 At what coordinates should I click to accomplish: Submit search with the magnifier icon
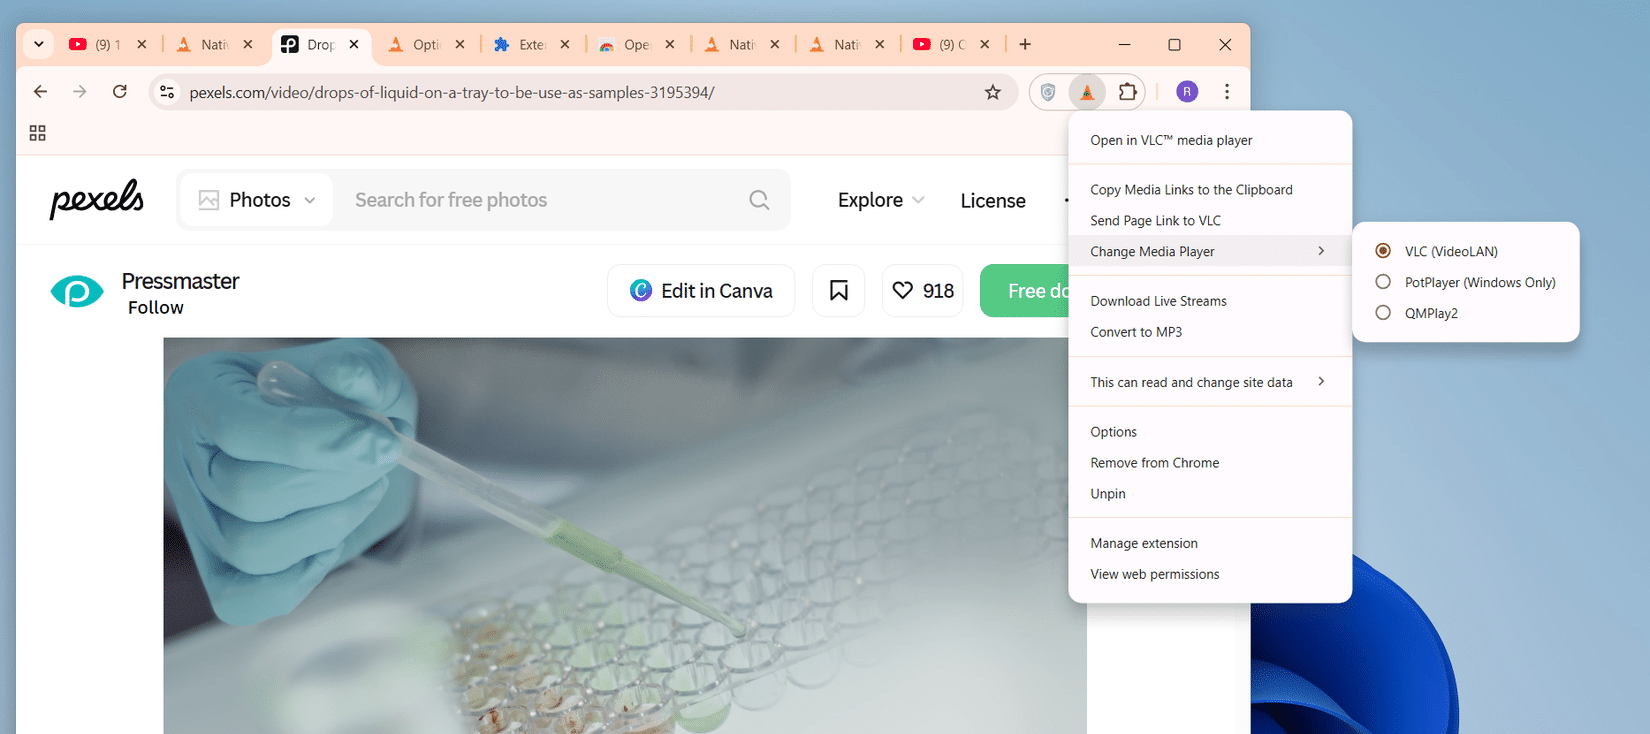click(x=760, y=200)
